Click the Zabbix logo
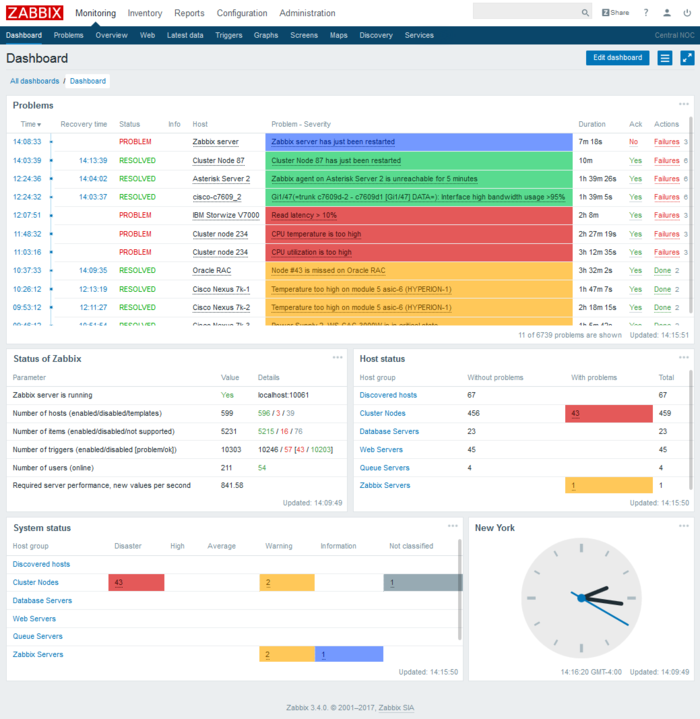The width and height of the screenshot is (700, 719). 34,13
